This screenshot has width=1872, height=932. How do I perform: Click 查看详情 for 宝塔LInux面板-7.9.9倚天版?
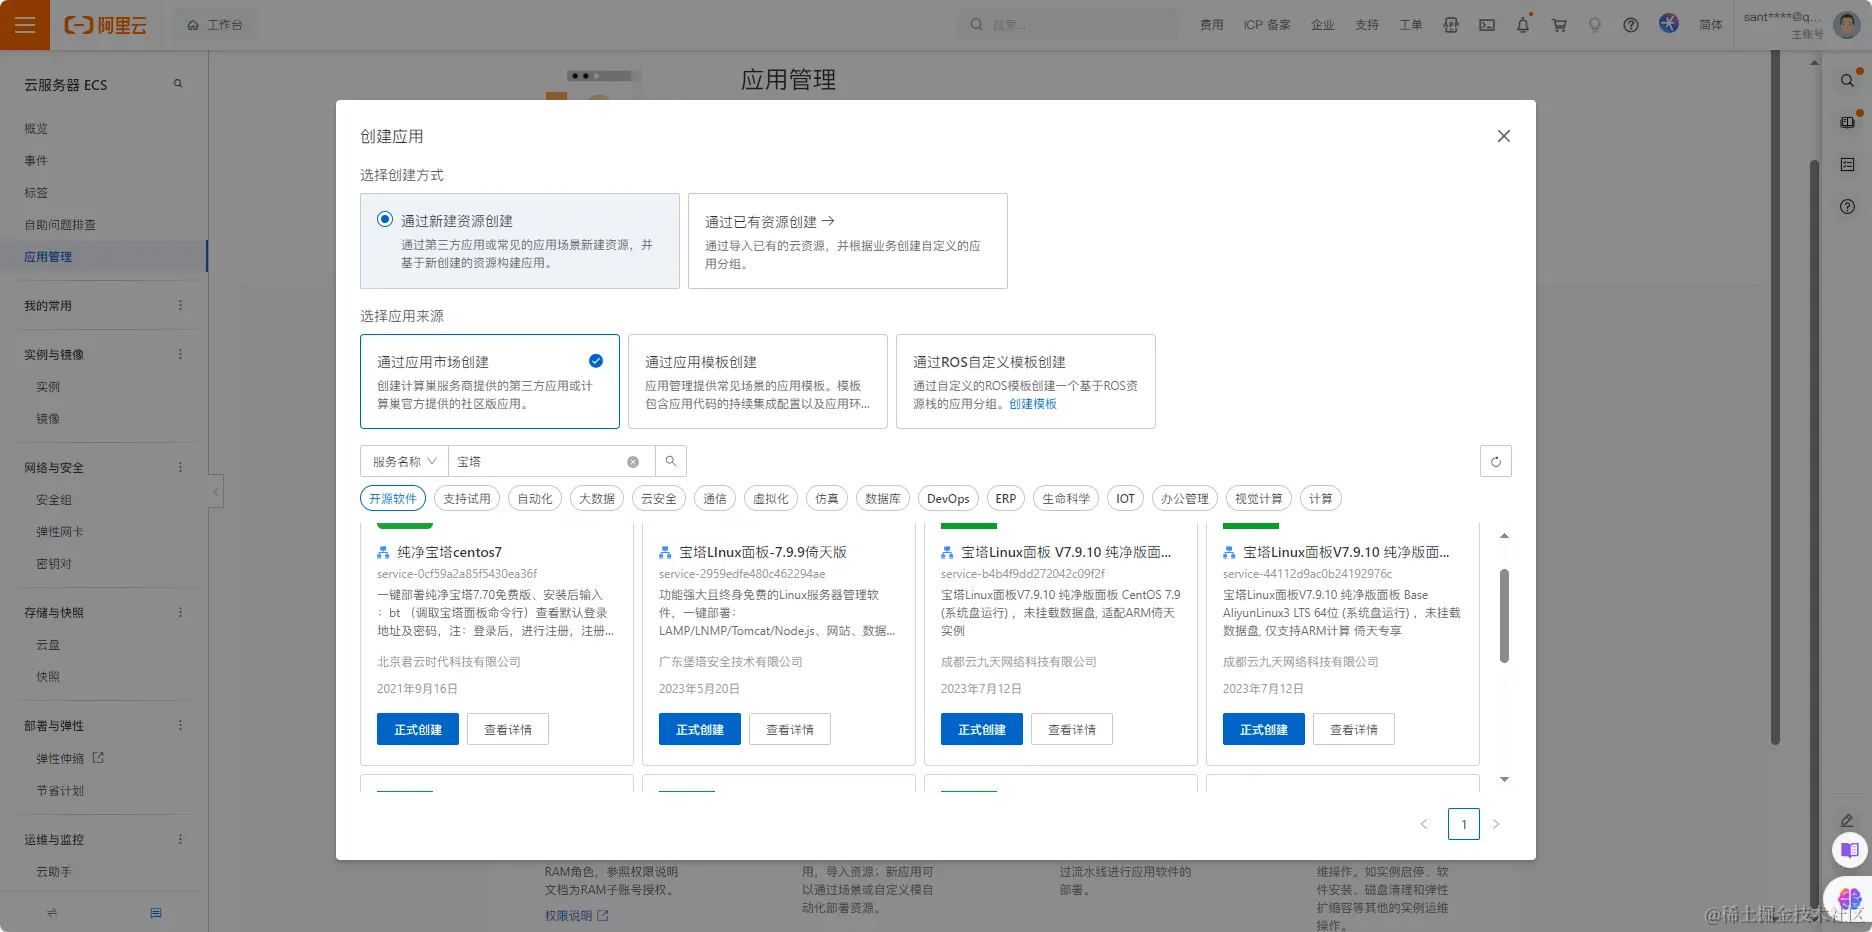(790, 729)
